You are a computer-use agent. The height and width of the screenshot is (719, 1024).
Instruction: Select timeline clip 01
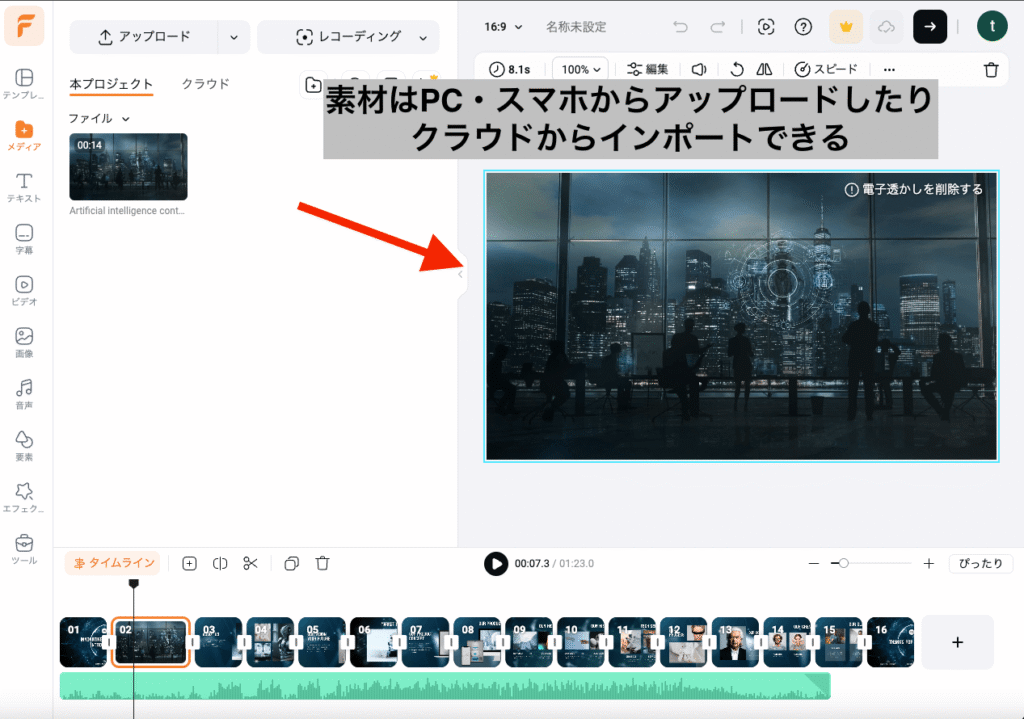tap(83, 643)
